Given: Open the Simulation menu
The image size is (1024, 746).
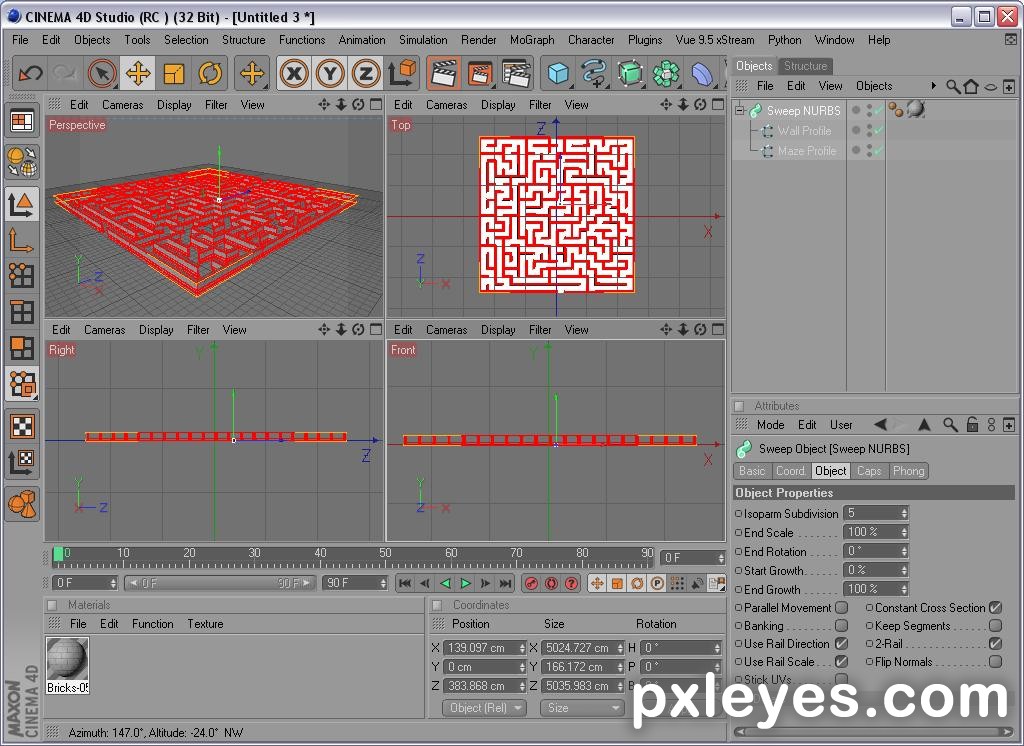Looking at the screenshot, I should pyautogui.click(x=423, y=40).
